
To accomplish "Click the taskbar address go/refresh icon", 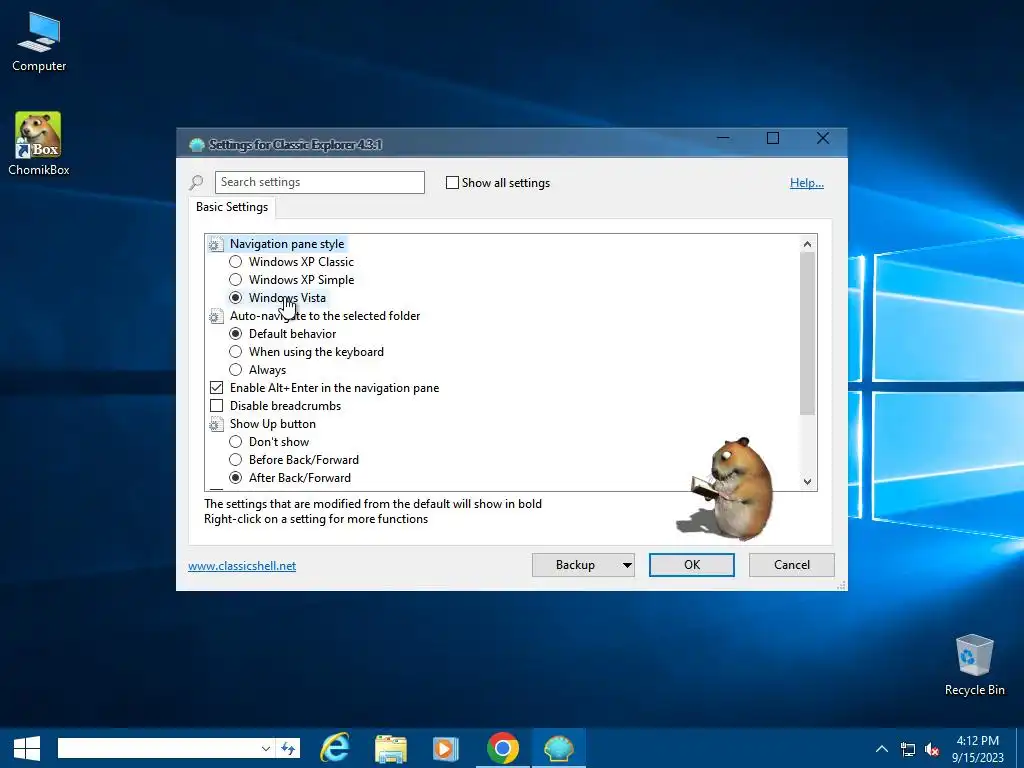I will 288,748.
